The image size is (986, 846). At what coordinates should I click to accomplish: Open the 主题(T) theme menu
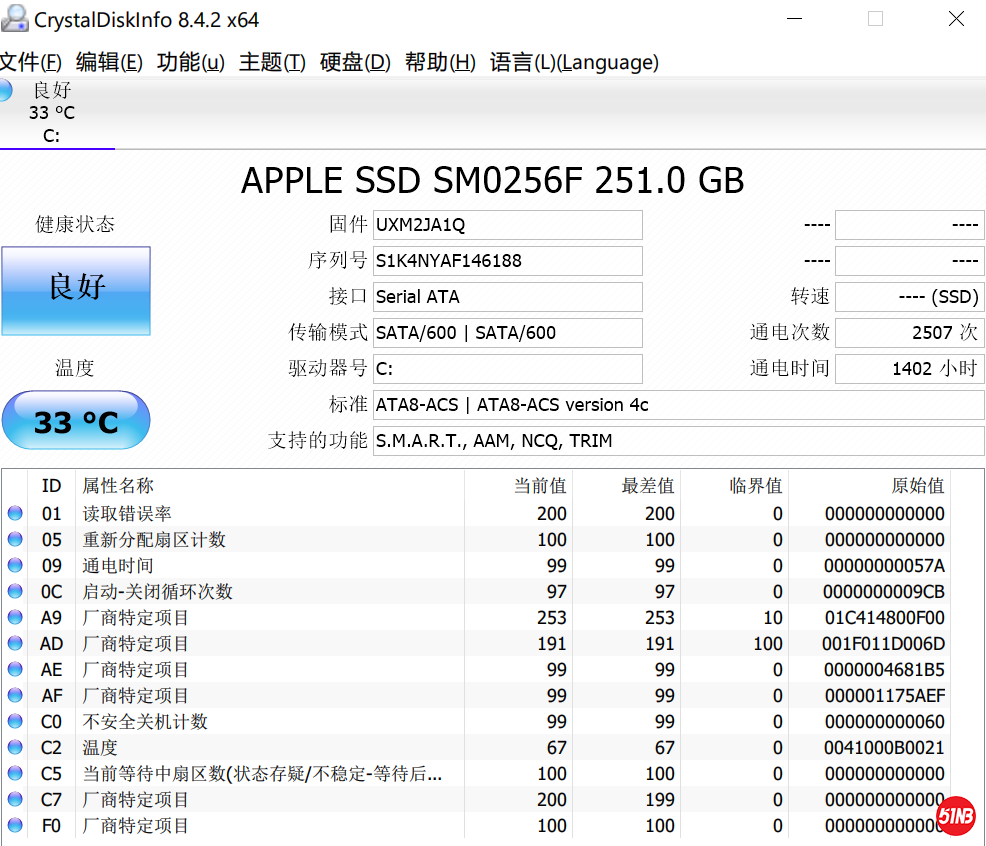tap(272, 62)
